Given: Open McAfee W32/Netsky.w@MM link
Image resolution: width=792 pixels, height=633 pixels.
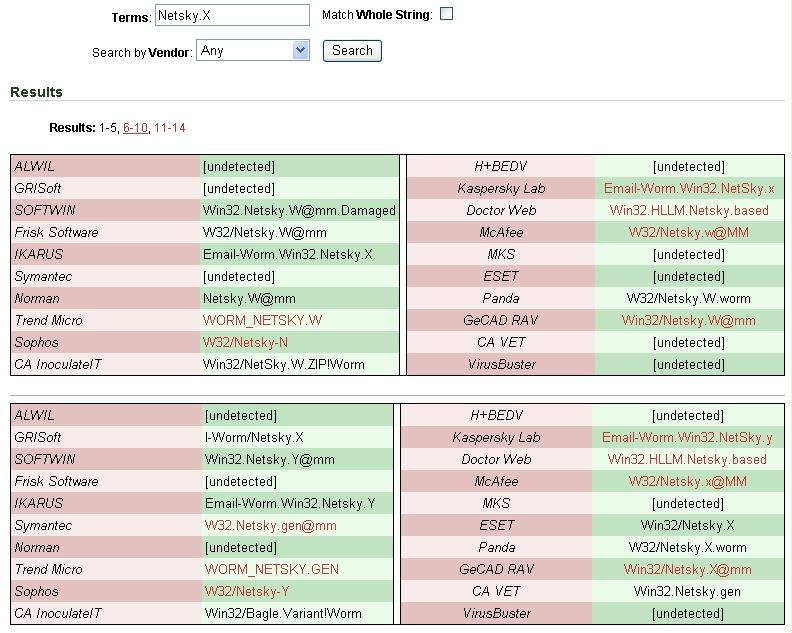Looking at the screenshot, I should click(689, 232).
